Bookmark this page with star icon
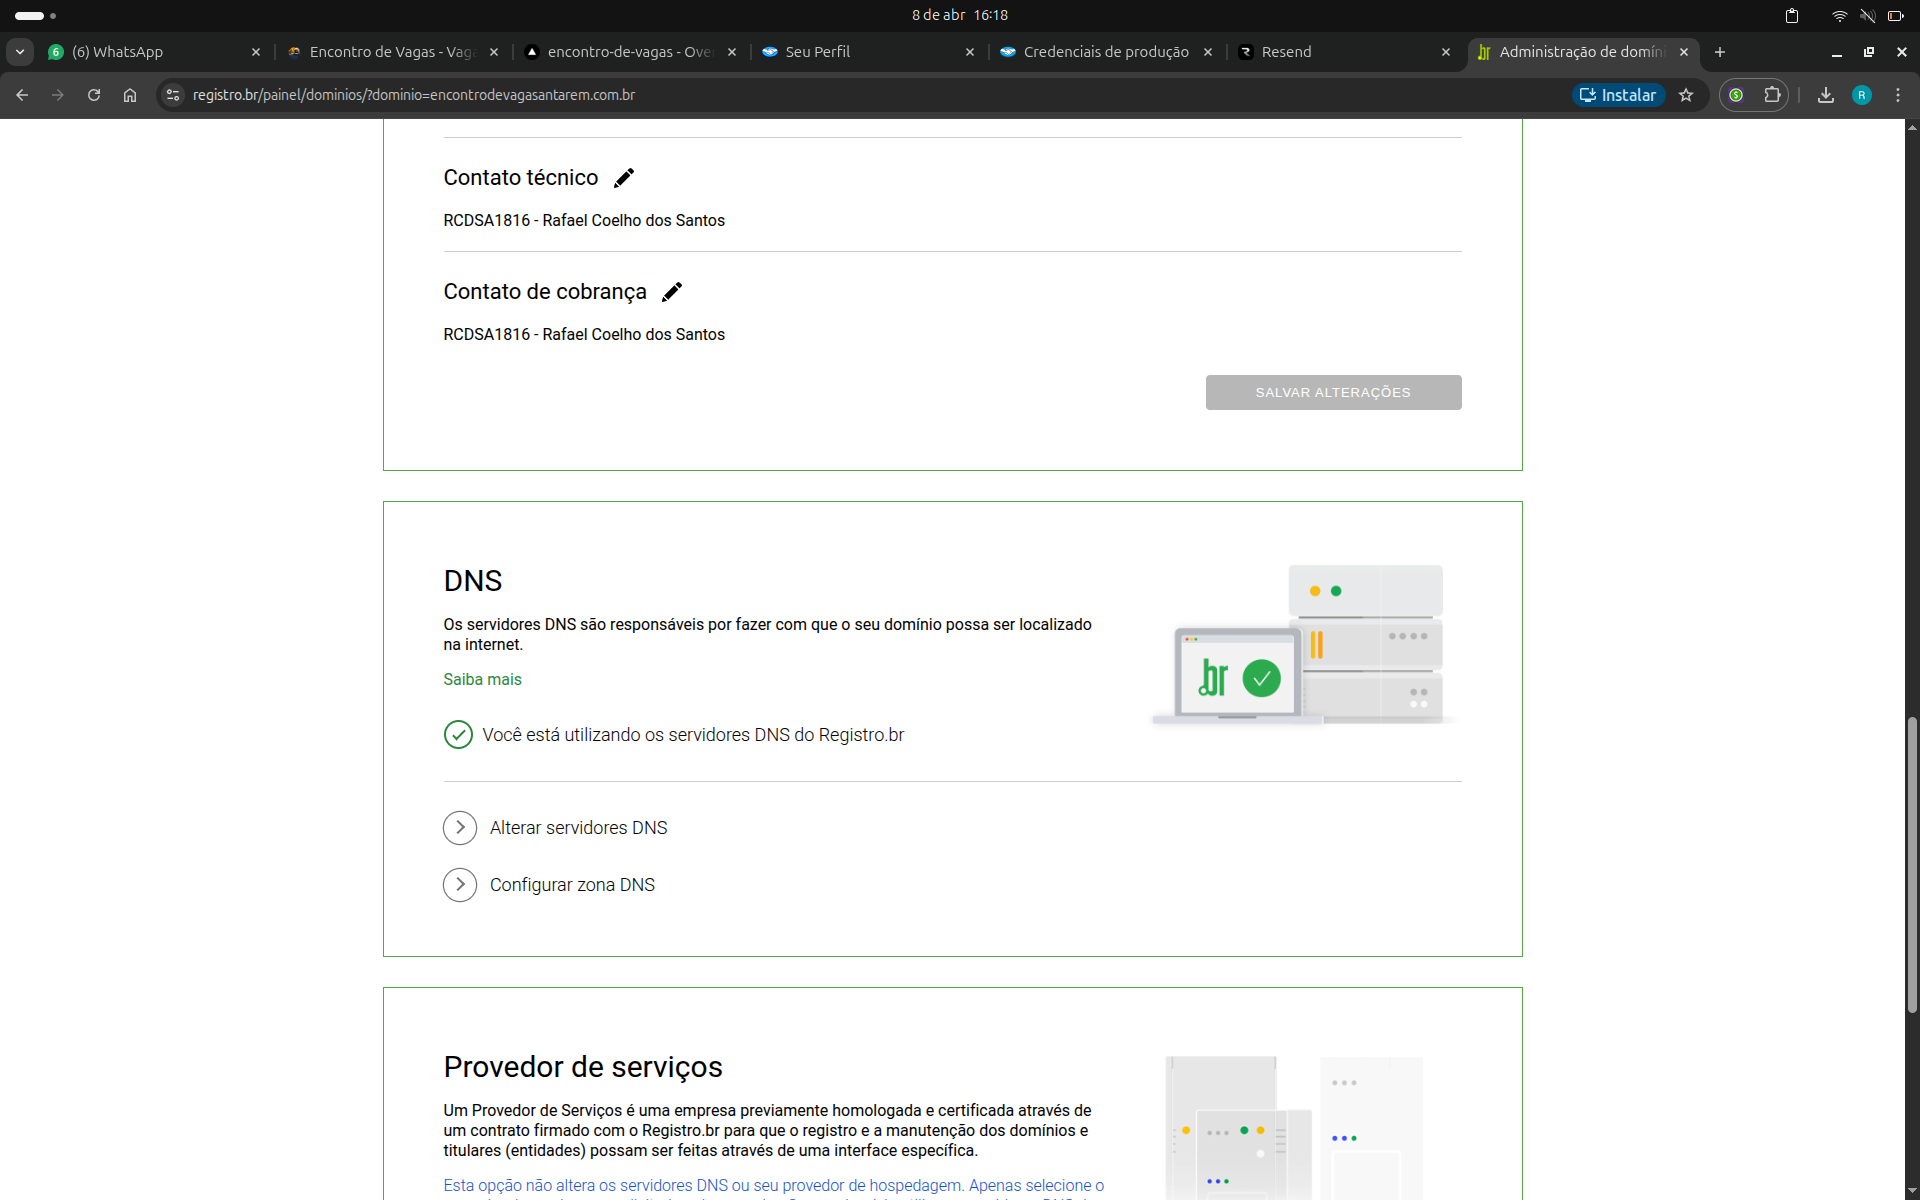Image resolution: width=1920 pixels, height=1200 pixels. [1686, 95]
